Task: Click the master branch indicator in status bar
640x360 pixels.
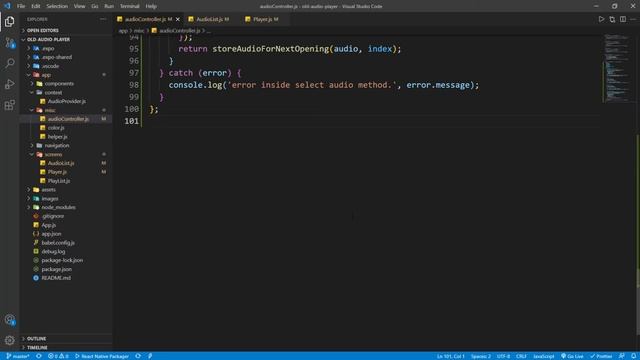Action: (18, 356)
